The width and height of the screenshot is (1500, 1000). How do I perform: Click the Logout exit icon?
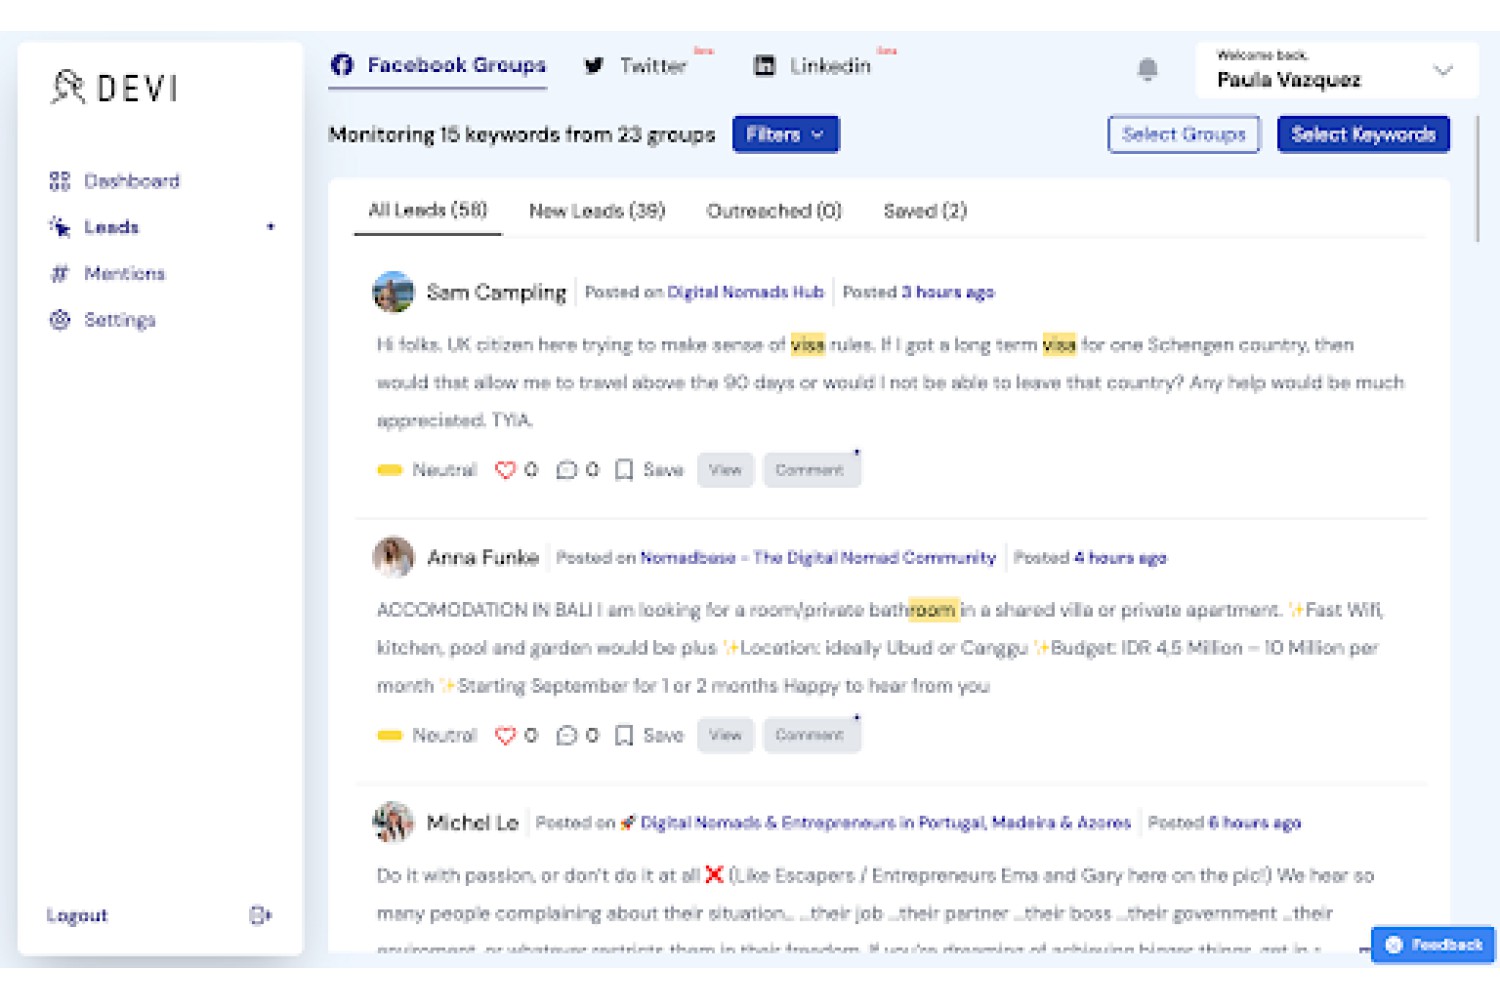tap(260, 915)
